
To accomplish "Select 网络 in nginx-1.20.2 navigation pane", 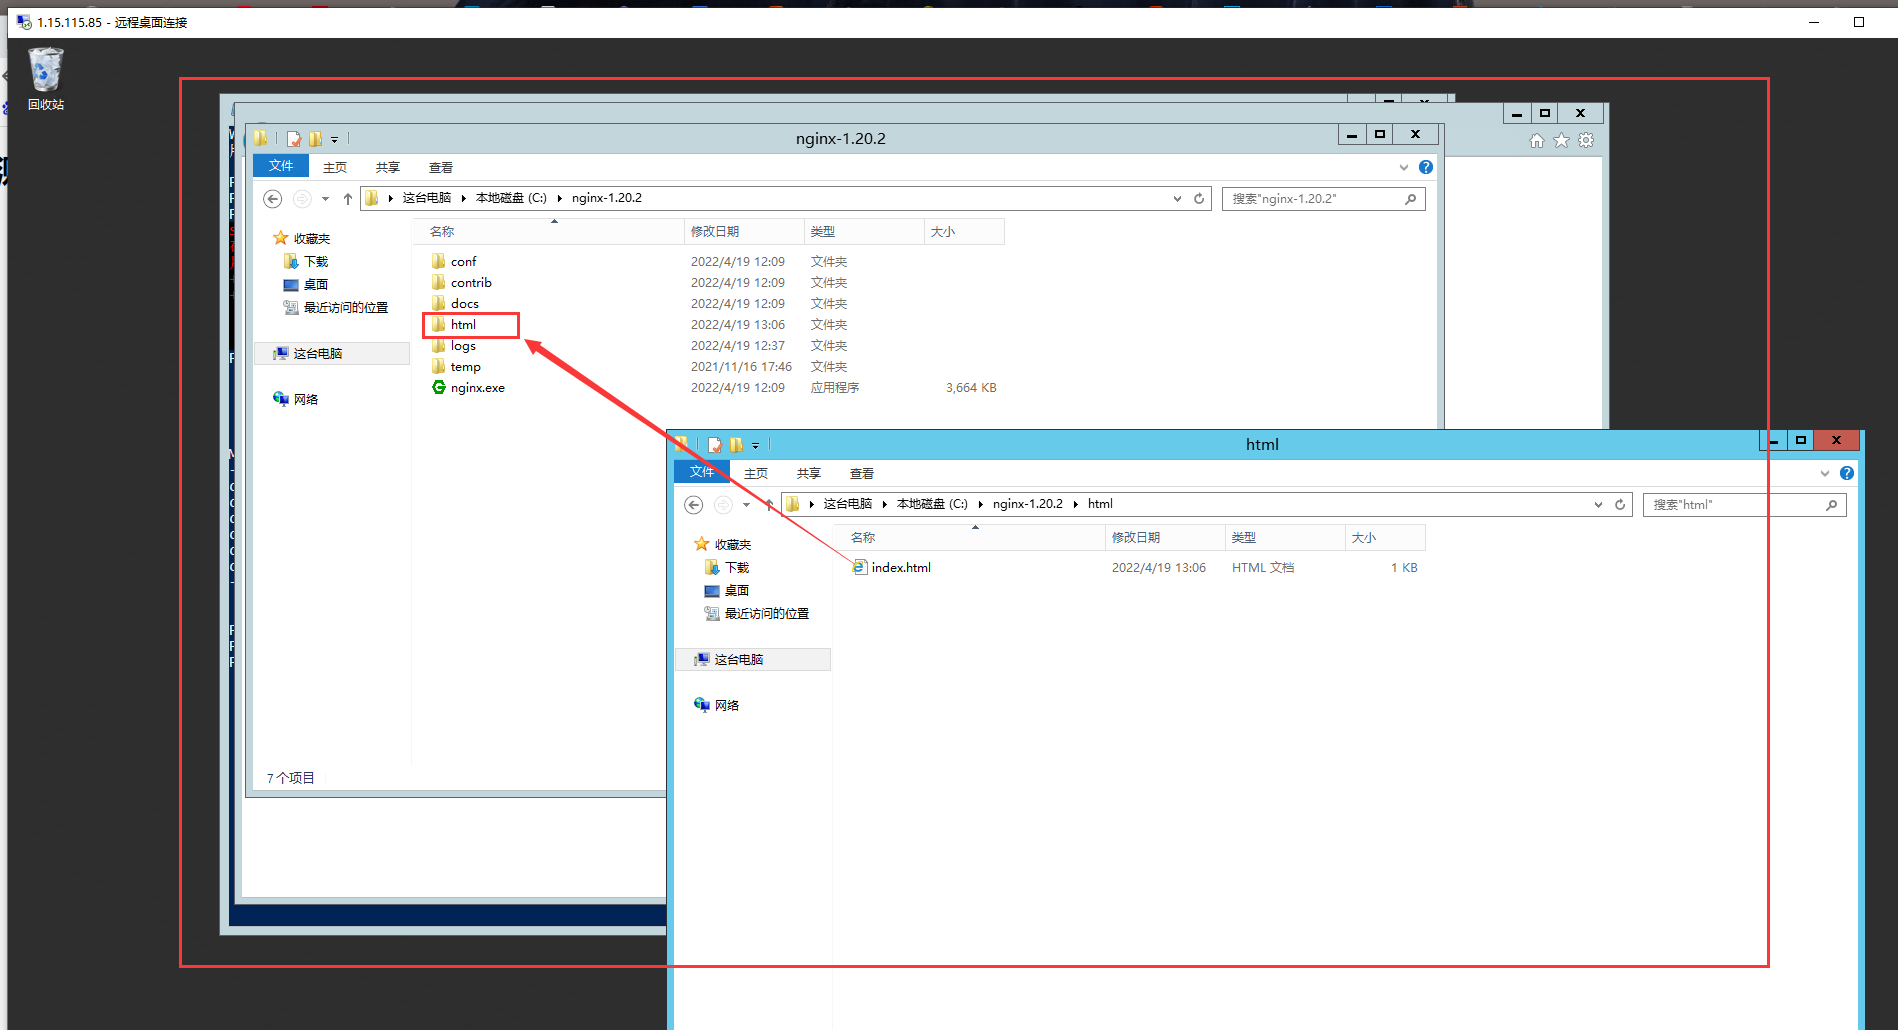I will coord(296,399).
